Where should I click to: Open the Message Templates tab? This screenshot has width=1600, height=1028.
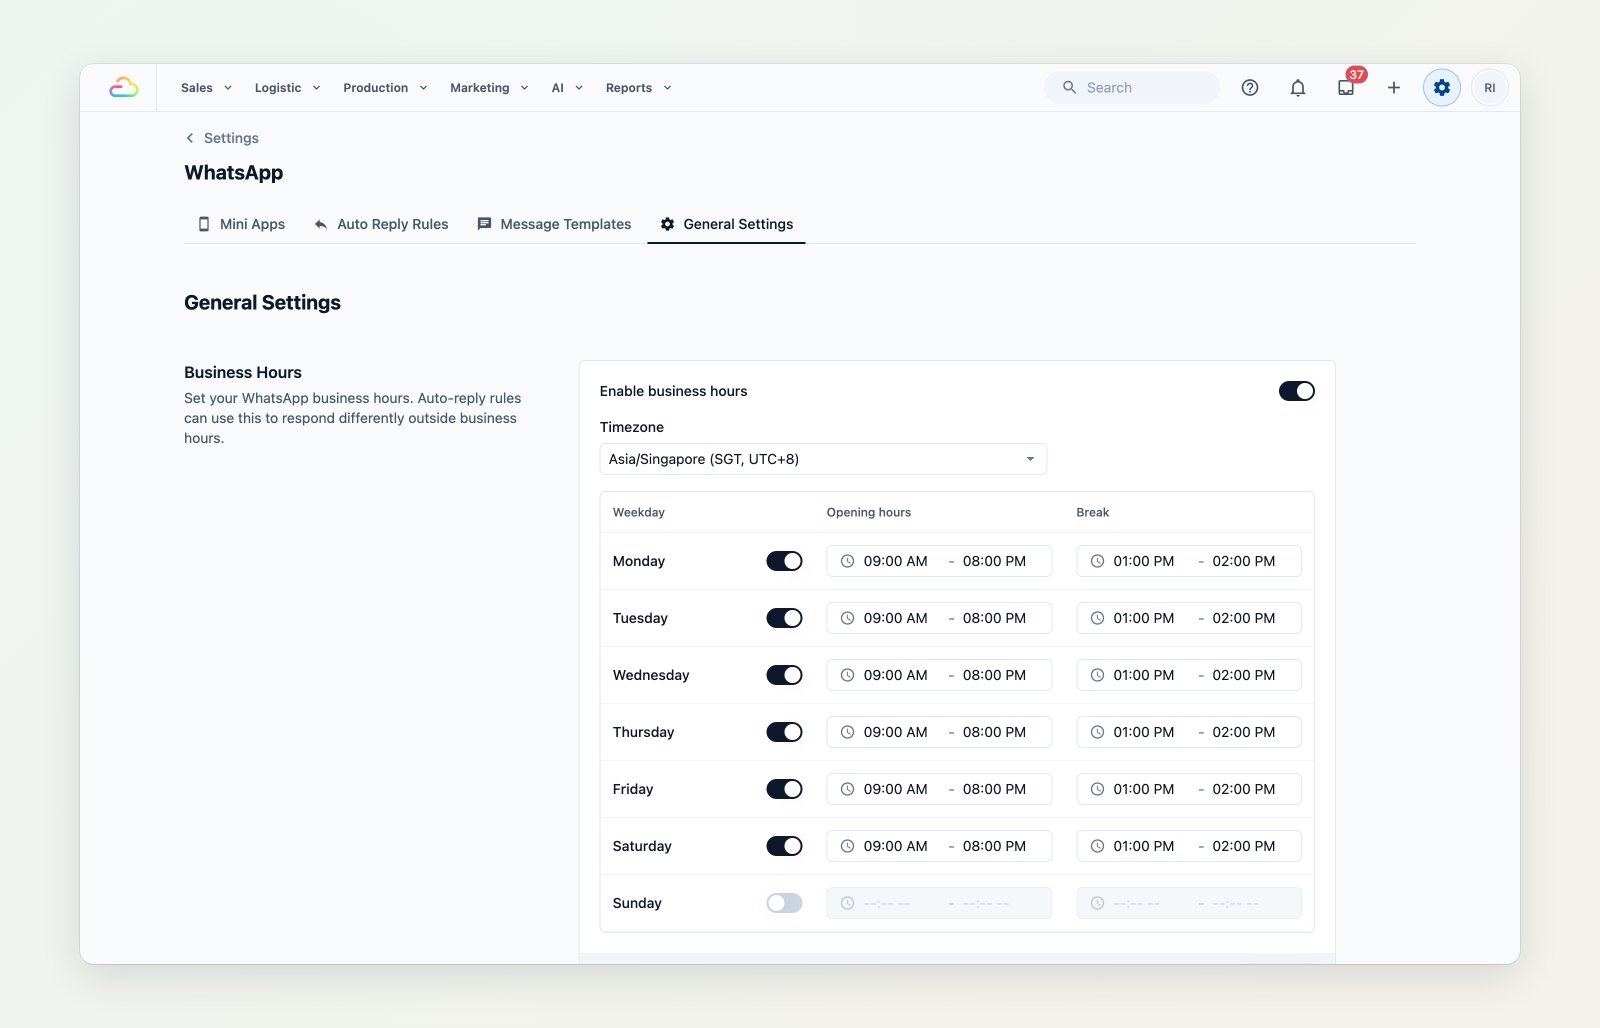pyautogui.click(x=554, y=224)
